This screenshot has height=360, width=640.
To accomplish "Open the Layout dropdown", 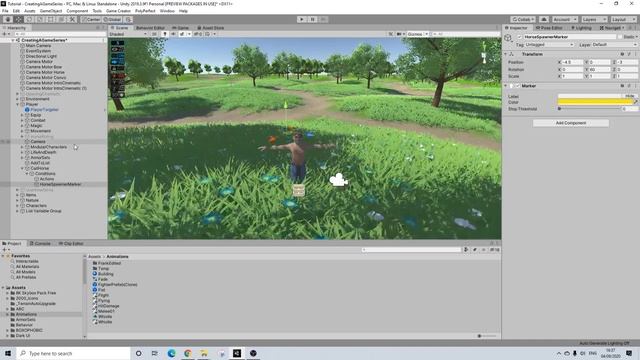I will [623, 19].
